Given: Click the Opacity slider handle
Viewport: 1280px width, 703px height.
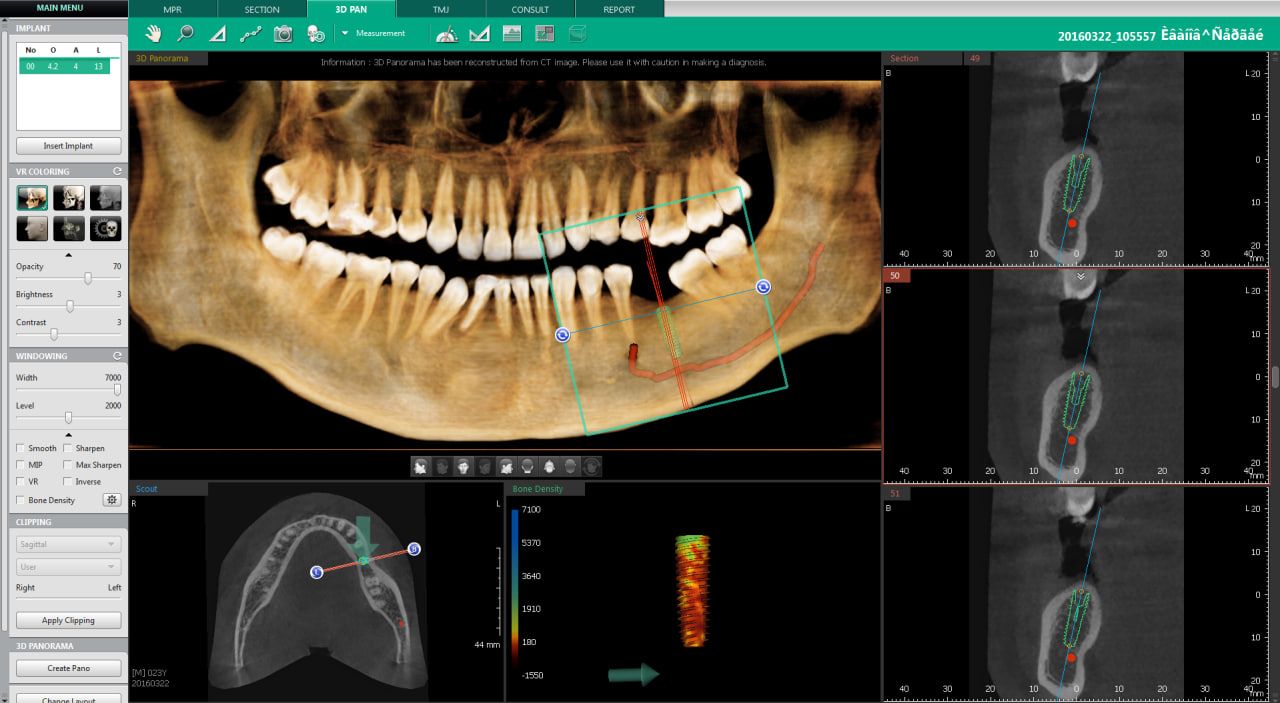Looking at the screenshot, I should tap(88, 278).
